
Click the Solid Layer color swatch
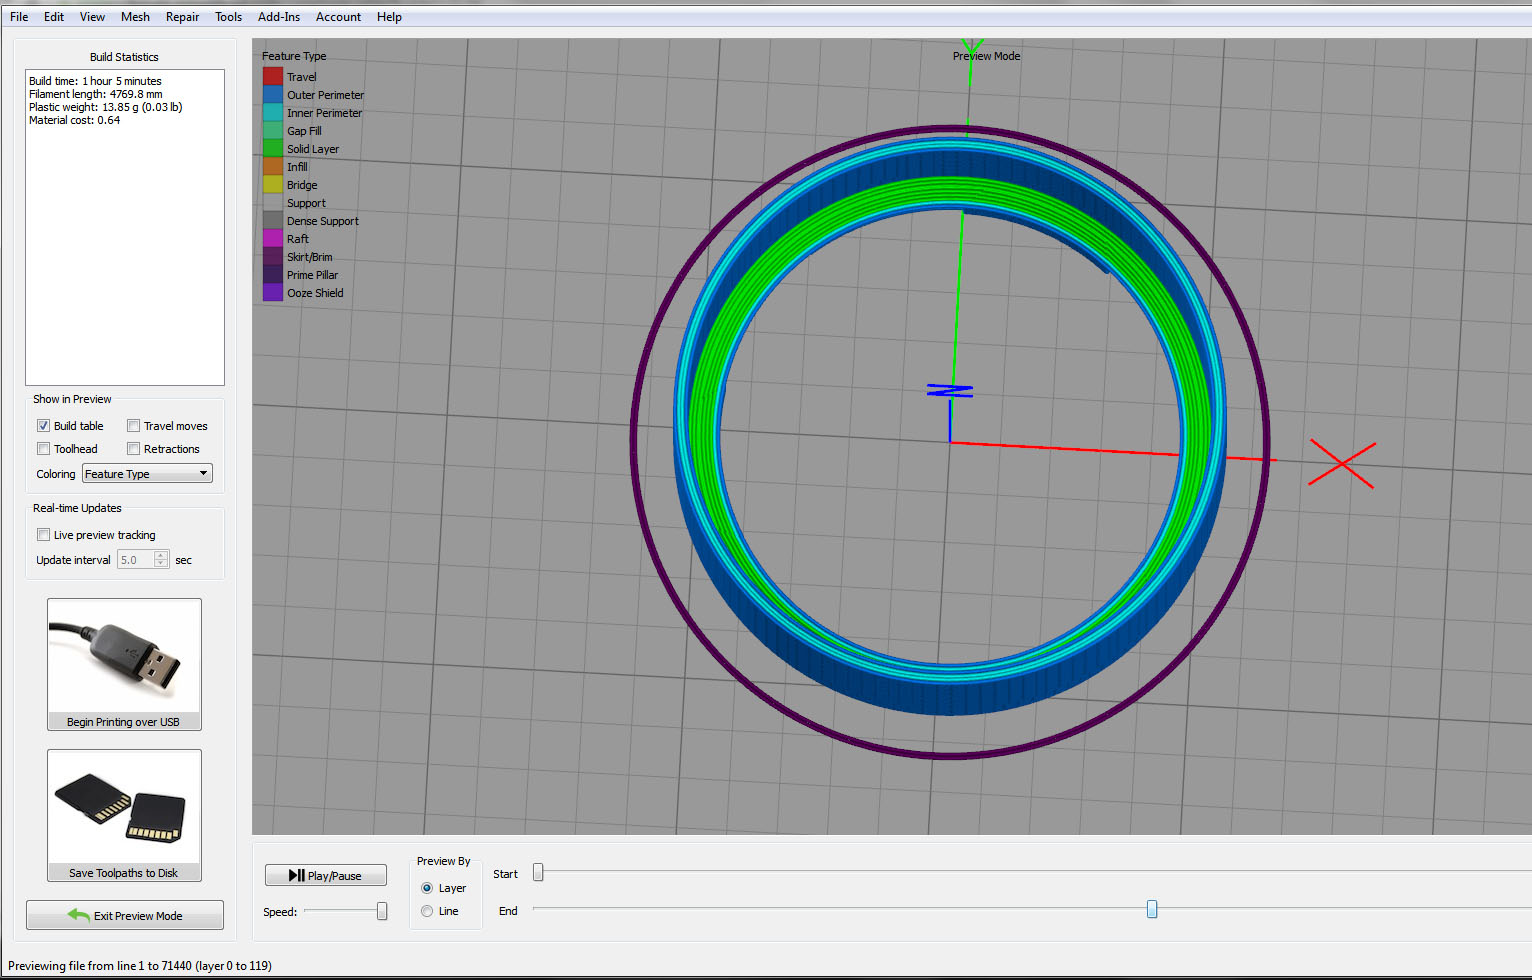click(273, 149)
